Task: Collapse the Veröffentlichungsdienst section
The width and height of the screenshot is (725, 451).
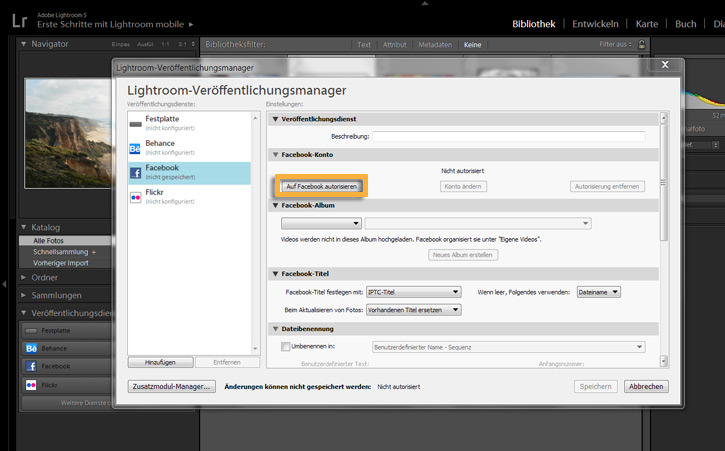Action: [276, 119]
